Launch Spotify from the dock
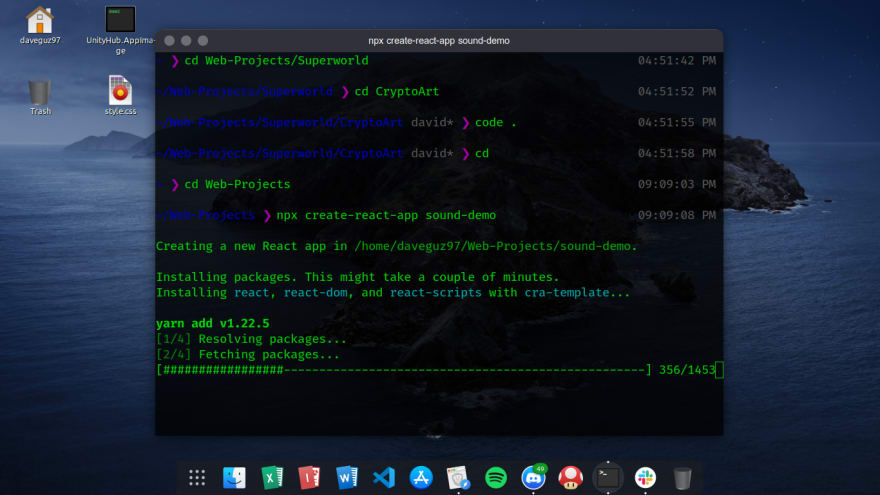 (x=496, y=478)
